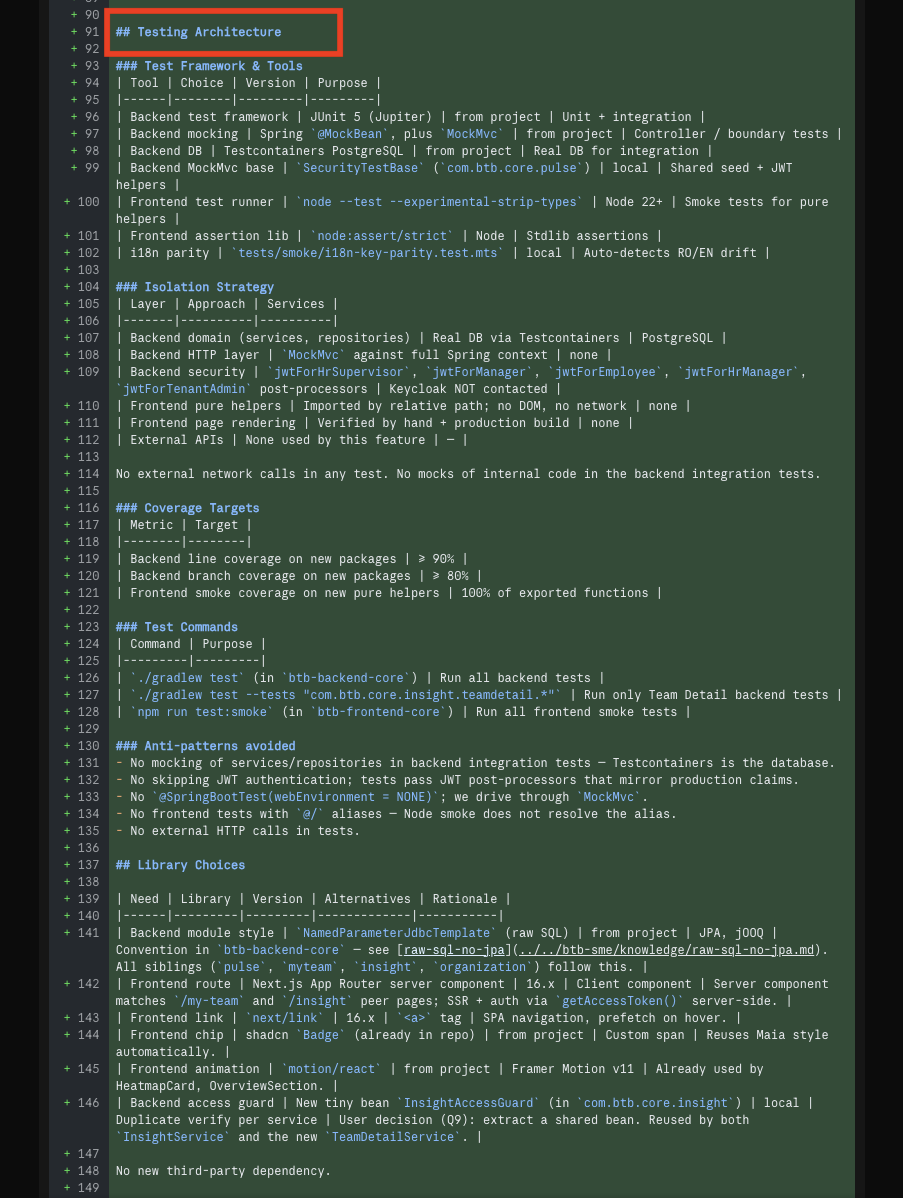Click the "## Library Choices" heading
This screenshot has height=1198, width=903.
click(180, 865)
